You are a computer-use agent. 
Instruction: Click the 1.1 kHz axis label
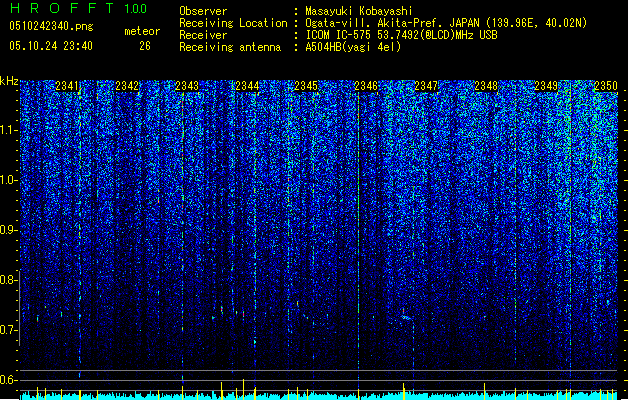pos(9,131)
